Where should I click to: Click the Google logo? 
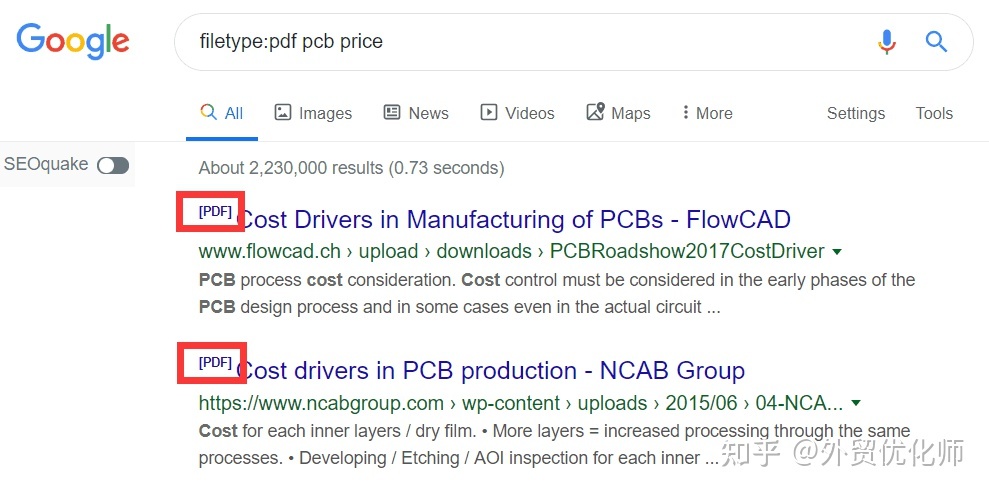(73, 42)
